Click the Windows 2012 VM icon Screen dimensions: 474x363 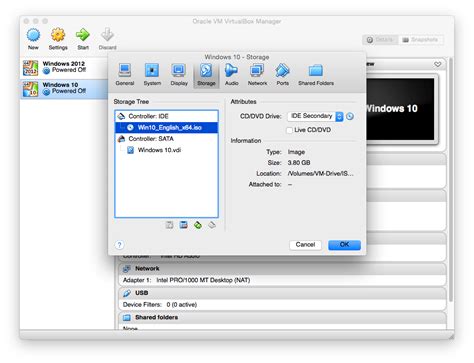point(30,68)
